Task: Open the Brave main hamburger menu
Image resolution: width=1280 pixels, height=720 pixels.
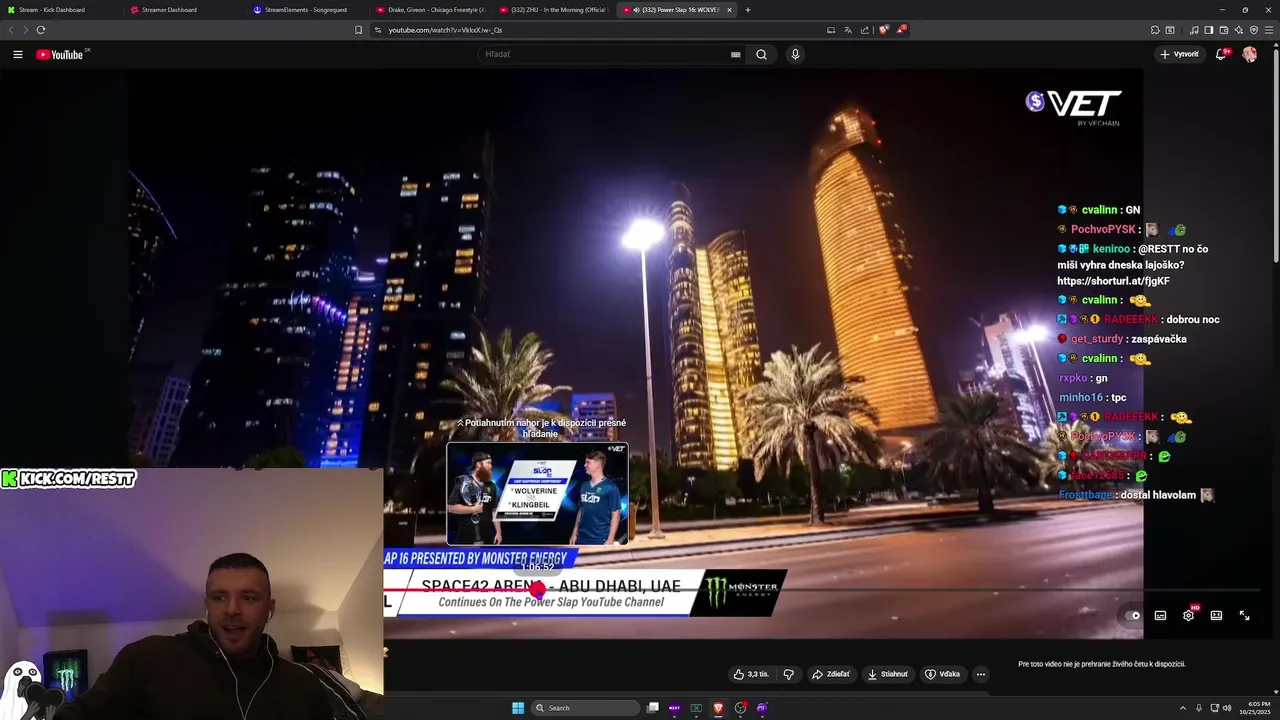Action: click(x=1269, y=30)
